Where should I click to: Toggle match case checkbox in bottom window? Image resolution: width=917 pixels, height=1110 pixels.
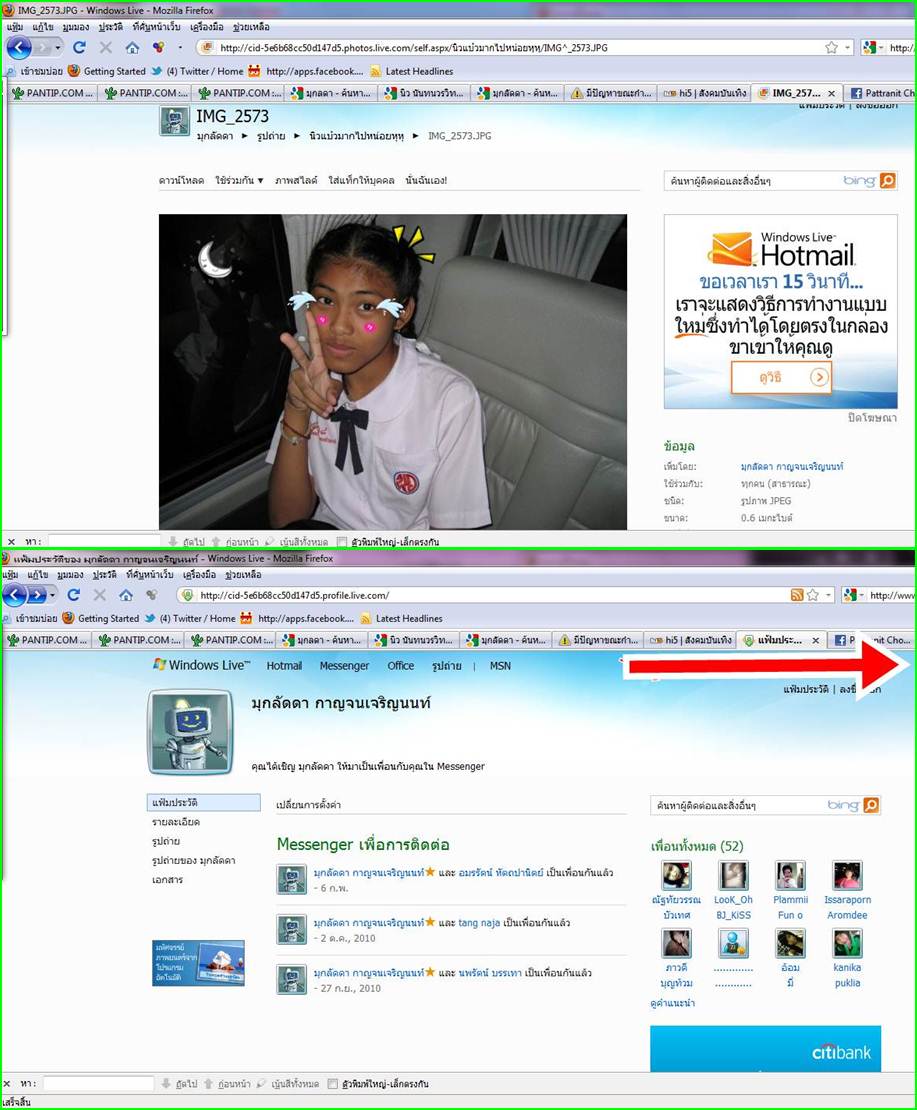pyautogui.click(x=333, y=1084)
